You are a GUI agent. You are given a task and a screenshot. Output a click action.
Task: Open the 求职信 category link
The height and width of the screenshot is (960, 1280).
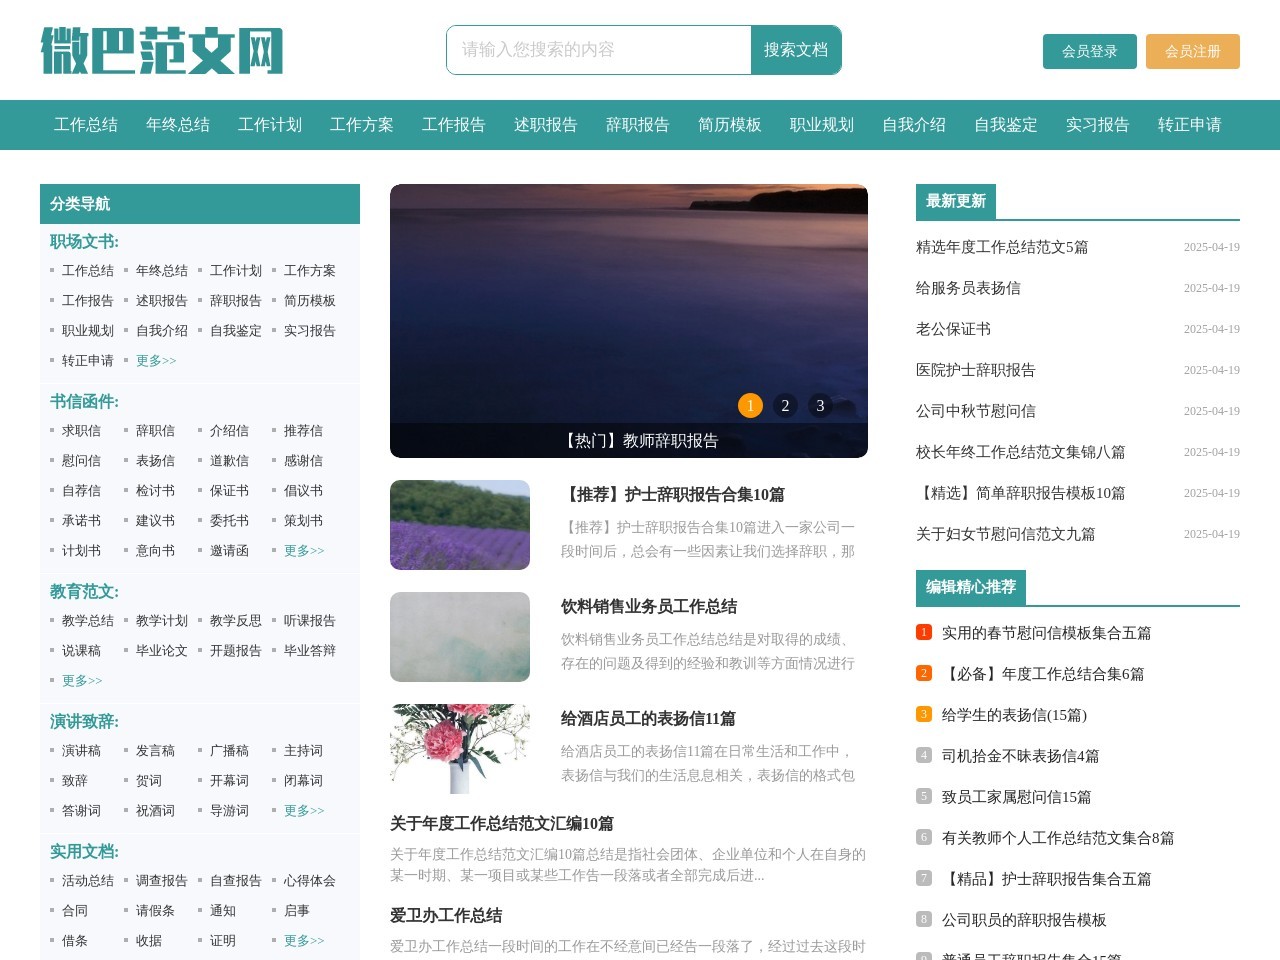81,430
